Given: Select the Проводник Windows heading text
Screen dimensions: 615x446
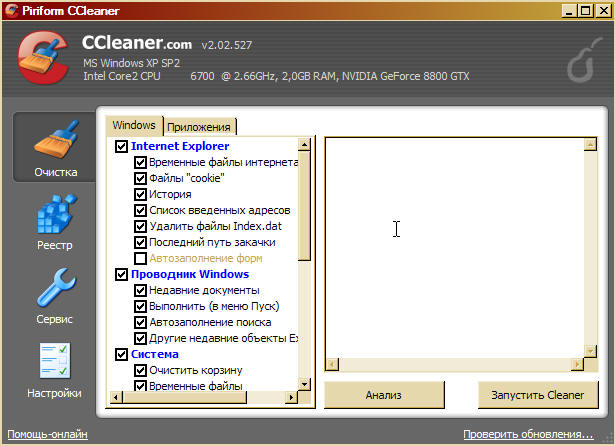Looking at the screenshot, I should (x=190, y=274).
